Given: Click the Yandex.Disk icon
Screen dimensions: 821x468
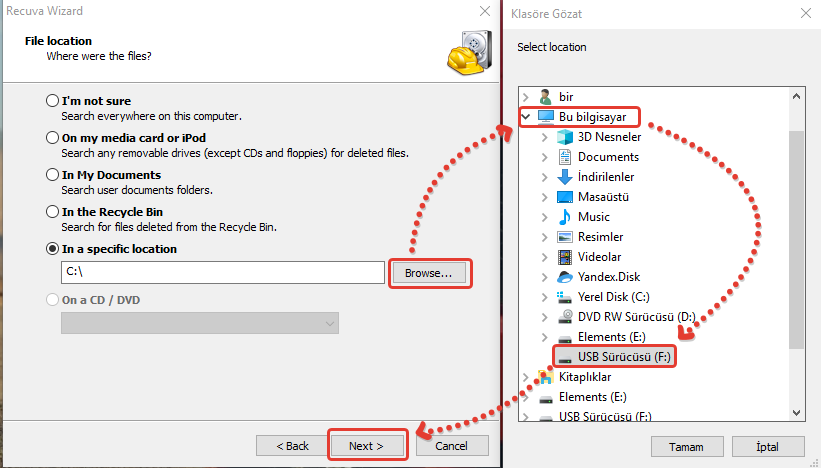Looking at the screenshot, I should pyautogui.click(x=564, y=277).
